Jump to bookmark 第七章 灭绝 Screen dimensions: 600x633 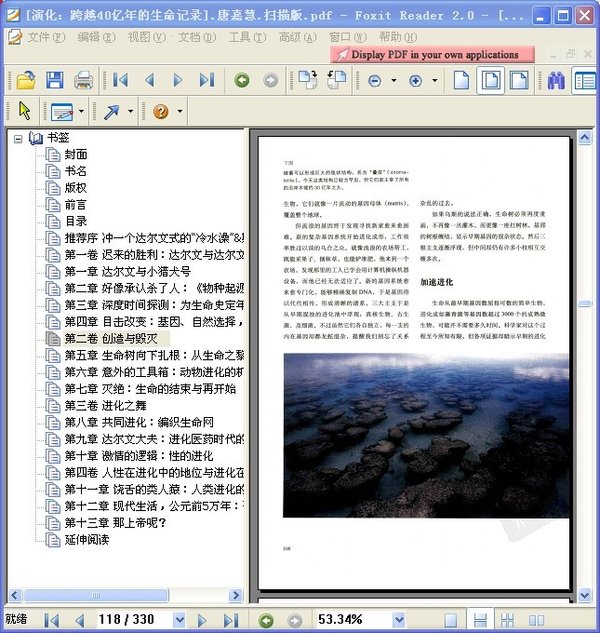click(150, 389)
